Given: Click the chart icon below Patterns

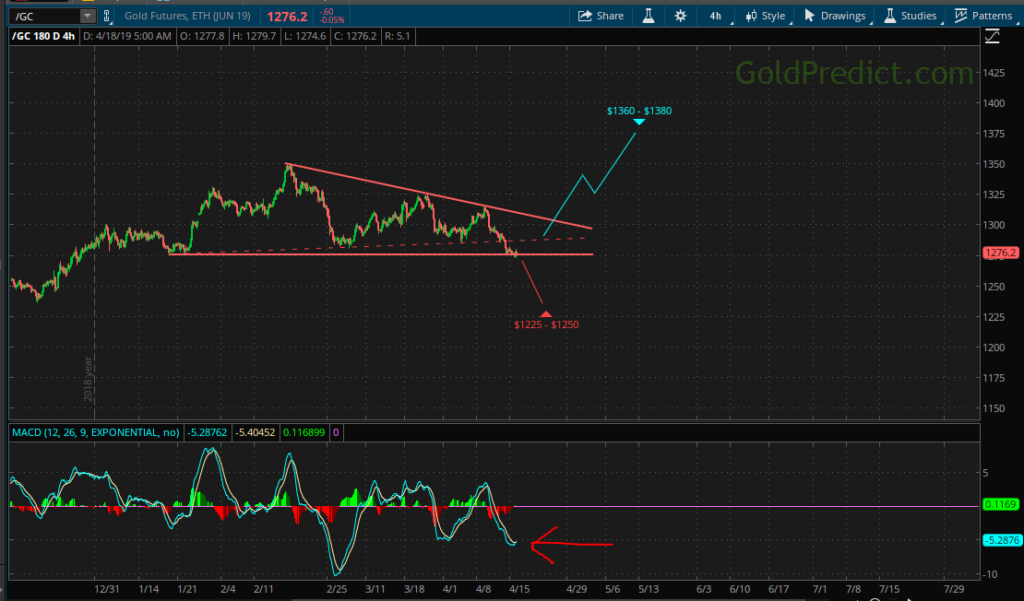Looking at the screenshot, I should [x=991, y=38].
